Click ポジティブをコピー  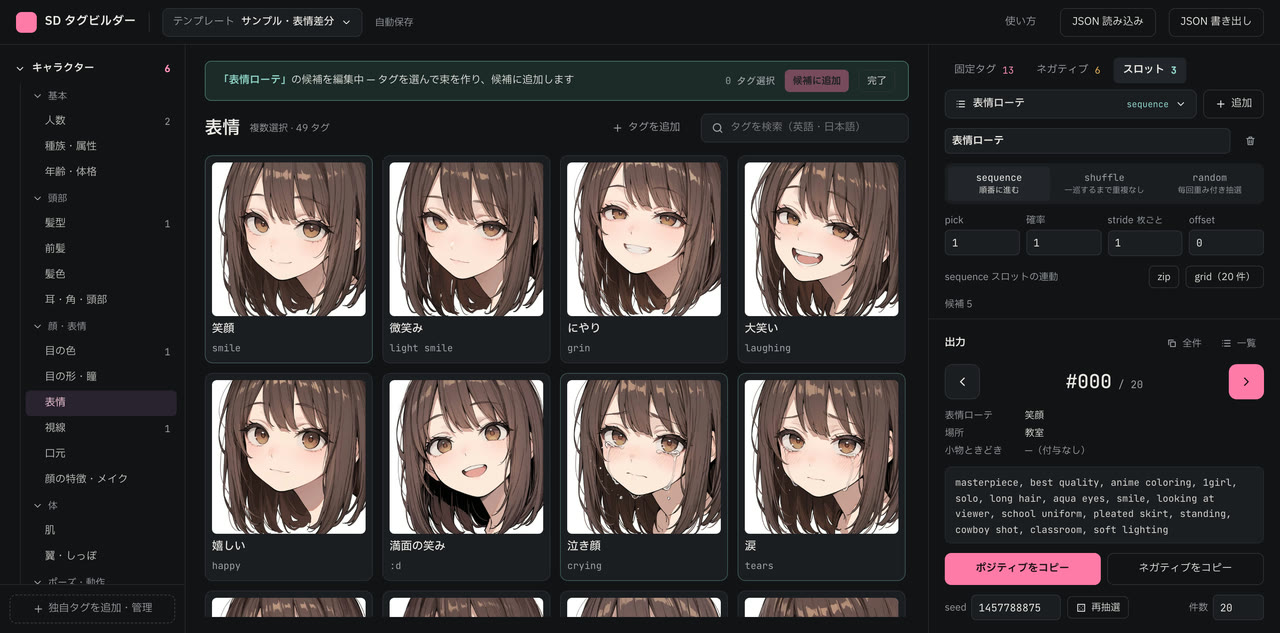1023,568
